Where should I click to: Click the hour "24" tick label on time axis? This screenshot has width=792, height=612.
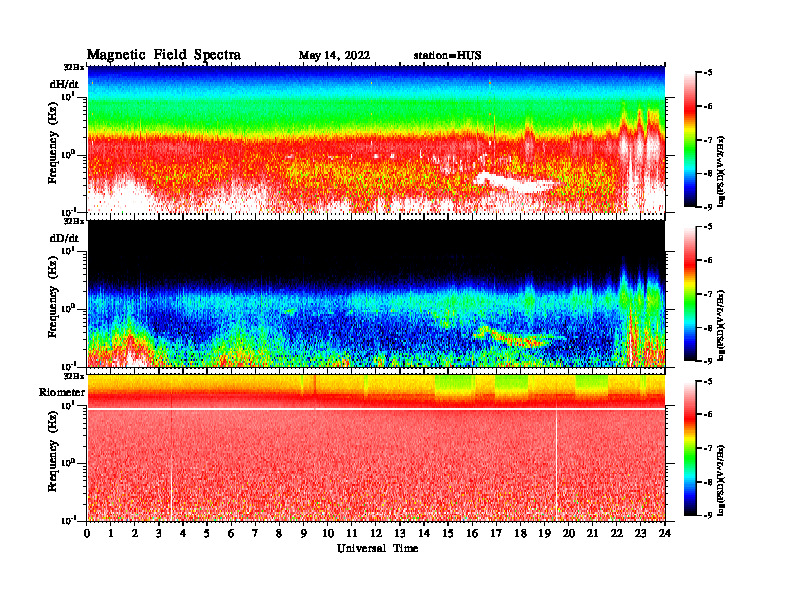point(665,533)
